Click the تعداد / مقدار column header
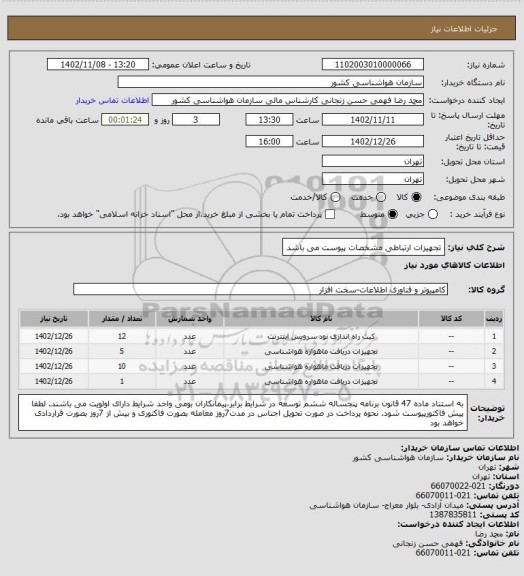The width and height of the screenshot is (524, 576). [x=122, y=319]
